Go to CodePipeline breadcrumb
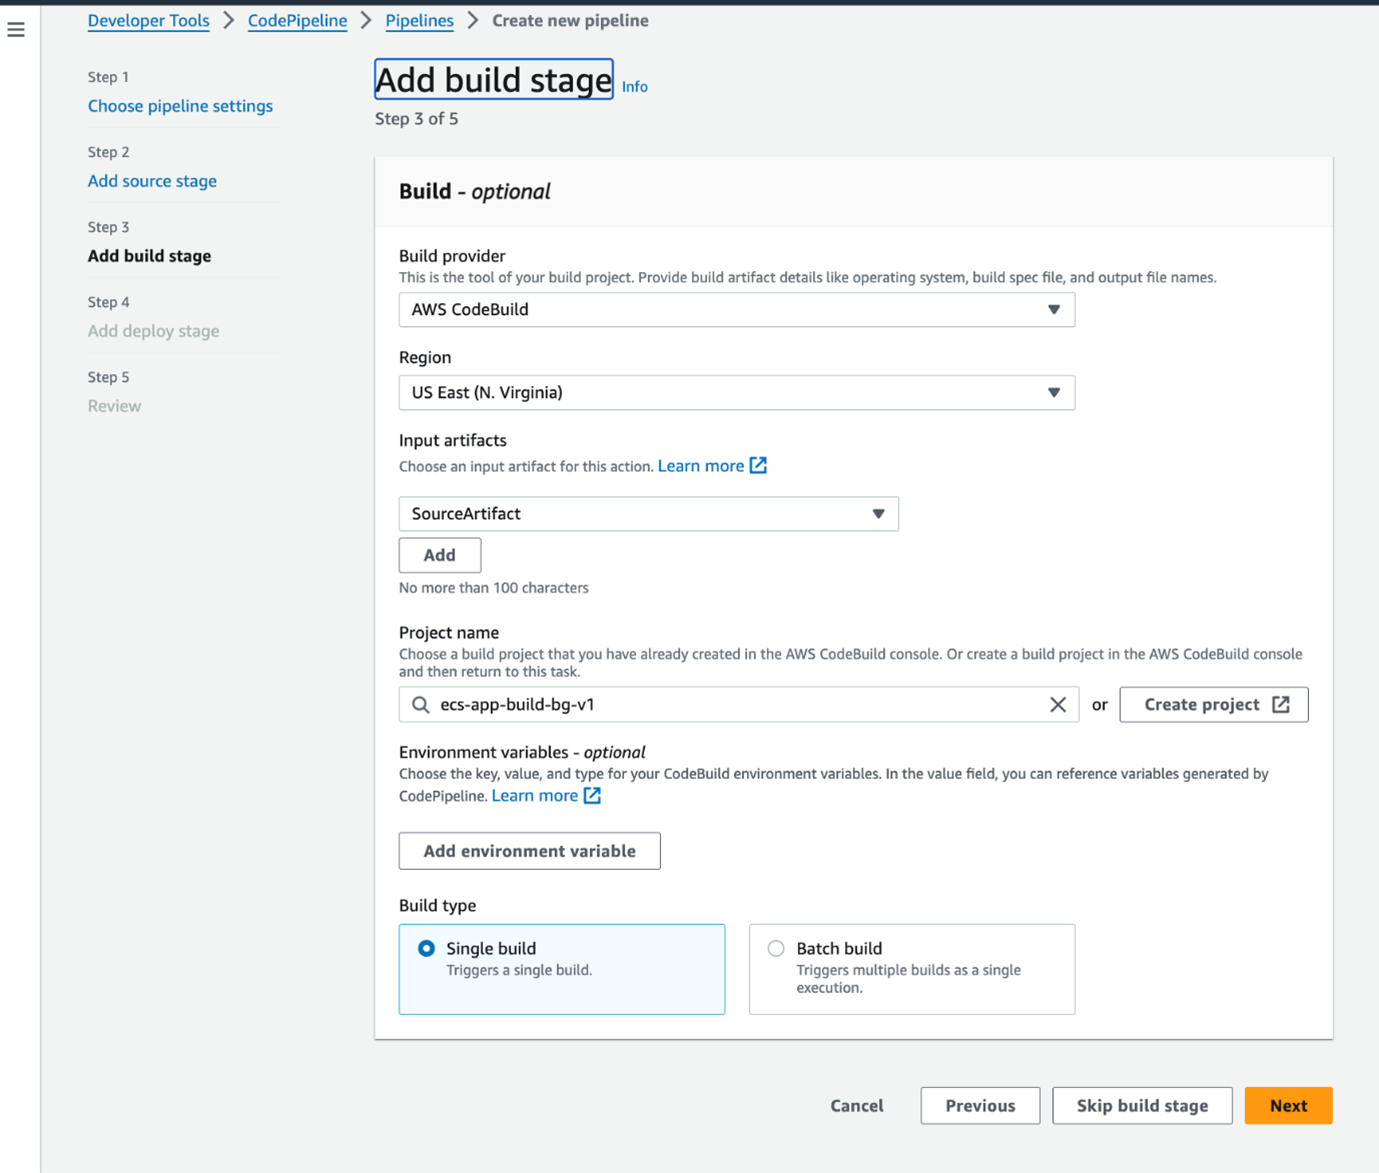Screen dimensions: 1379x1173 click(297, 21)
